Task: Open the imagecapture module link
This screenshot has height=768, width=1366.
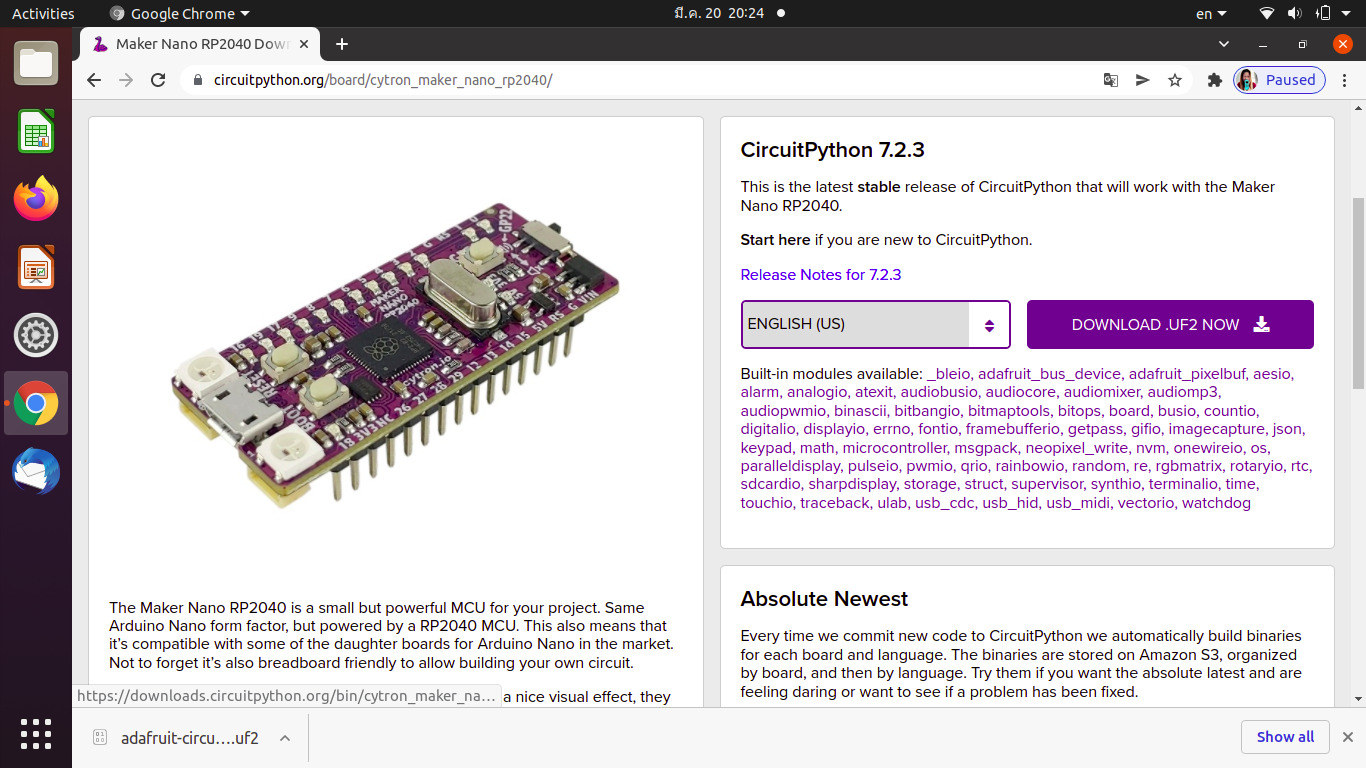Action: 1216,428
